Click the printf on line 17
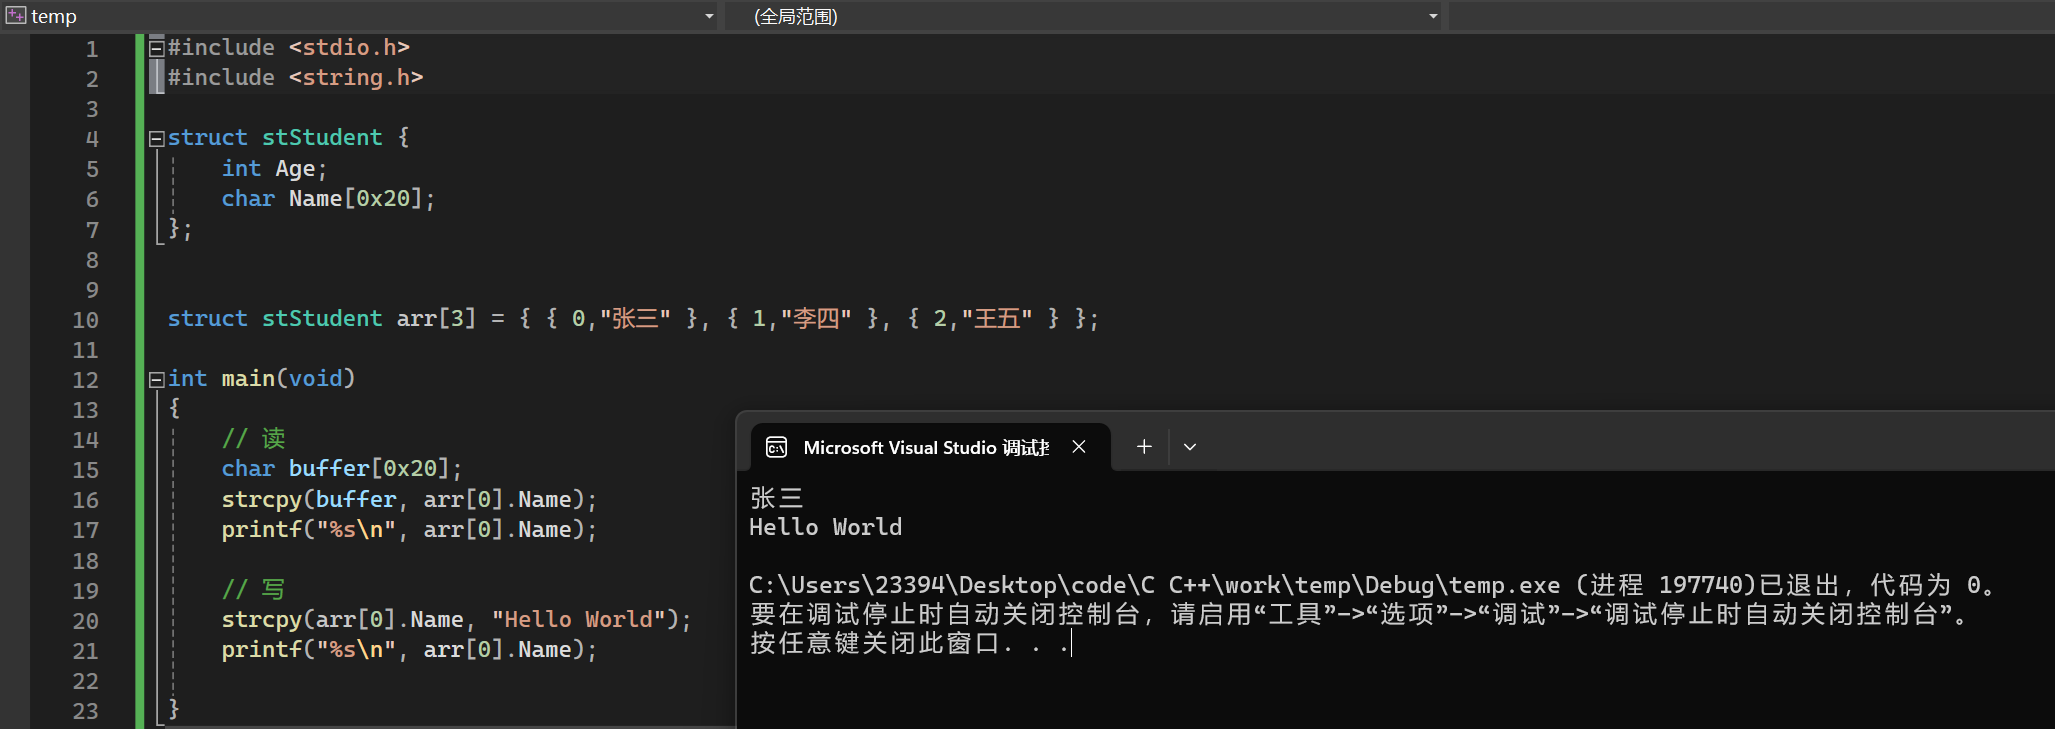The height and width of the screenshot is (729, 2055). coord(409,530)
